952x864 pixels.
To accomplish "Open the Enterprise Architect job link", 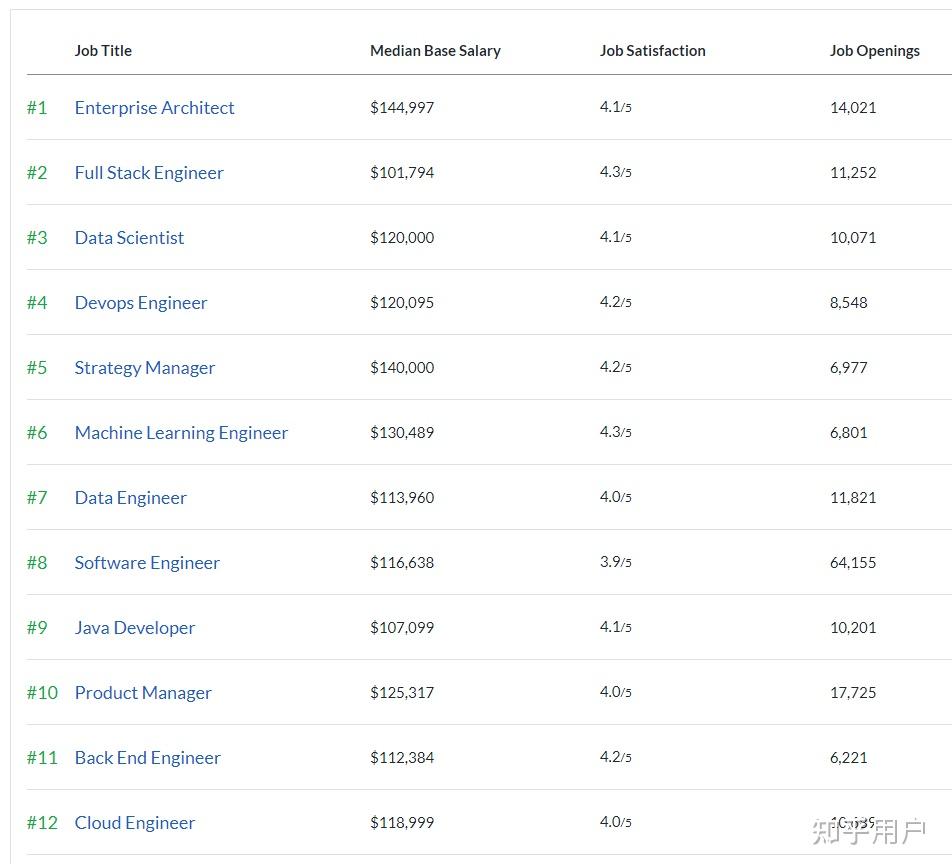I will (154, 108).
